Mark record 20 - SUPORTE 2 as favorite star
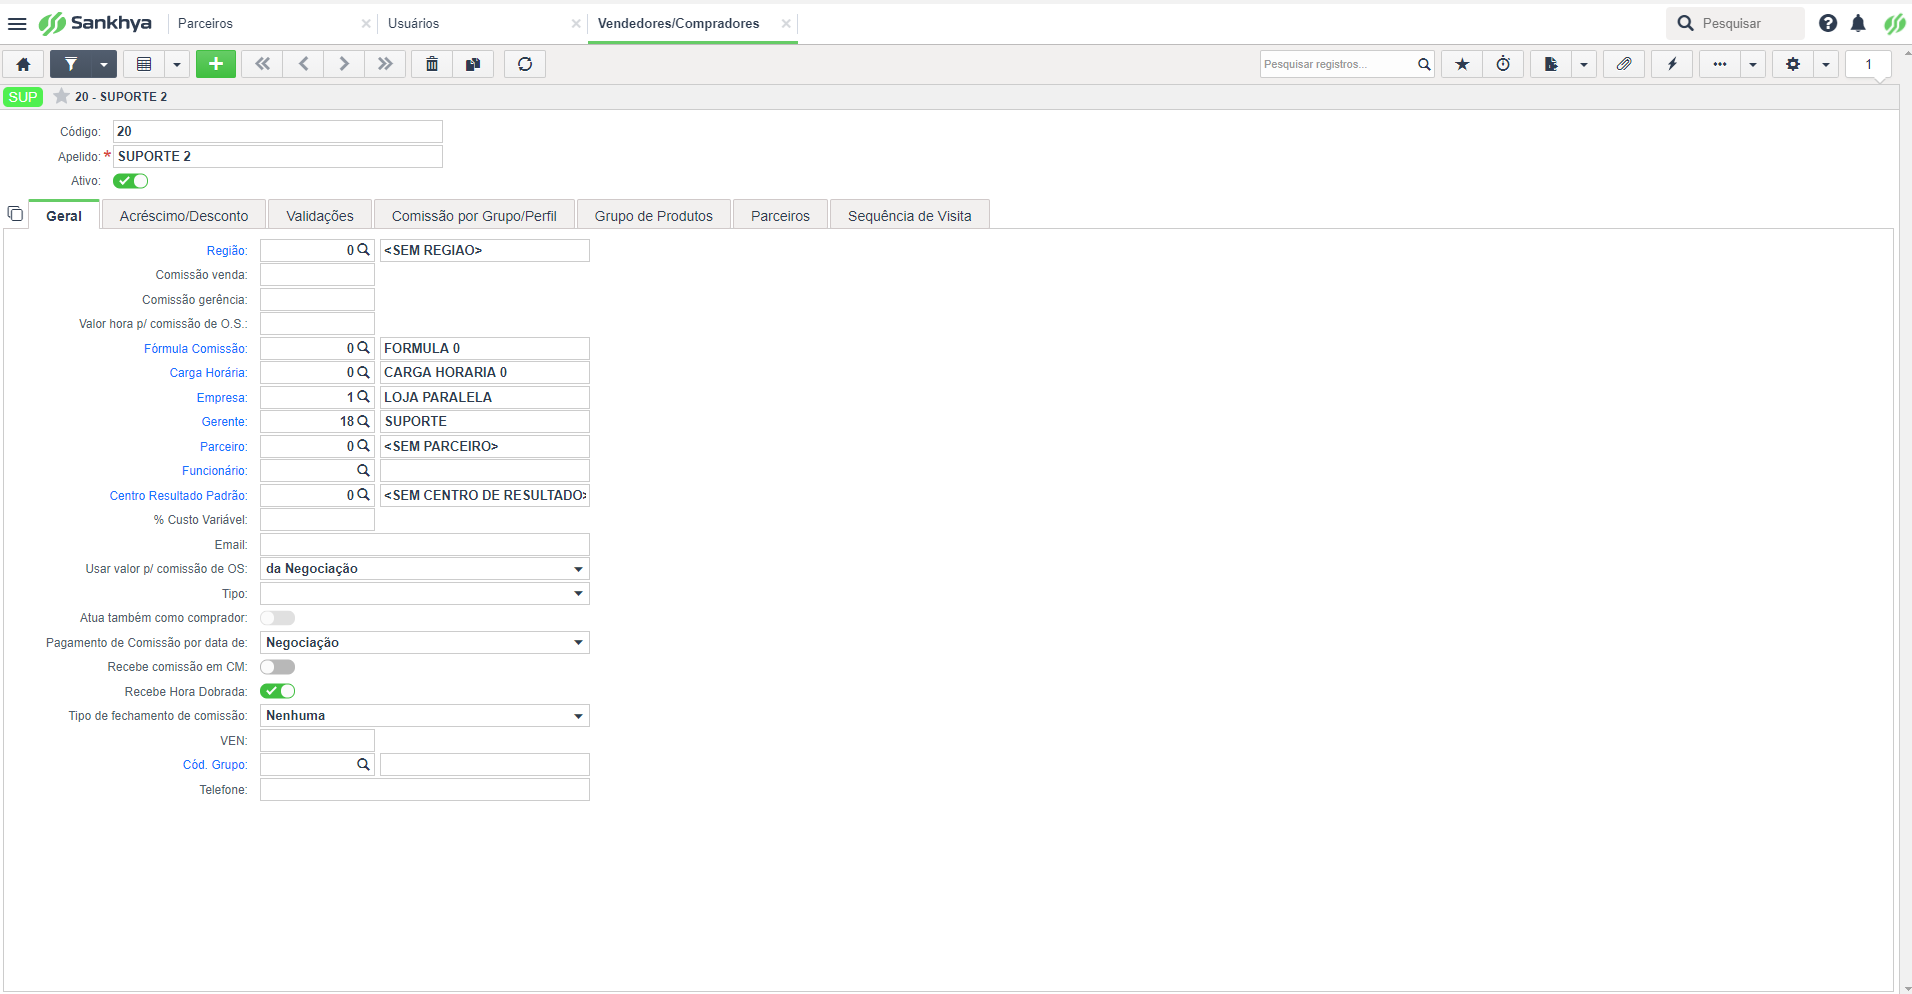Viewport: 1912px width, 994px height. tap(61, 96)
